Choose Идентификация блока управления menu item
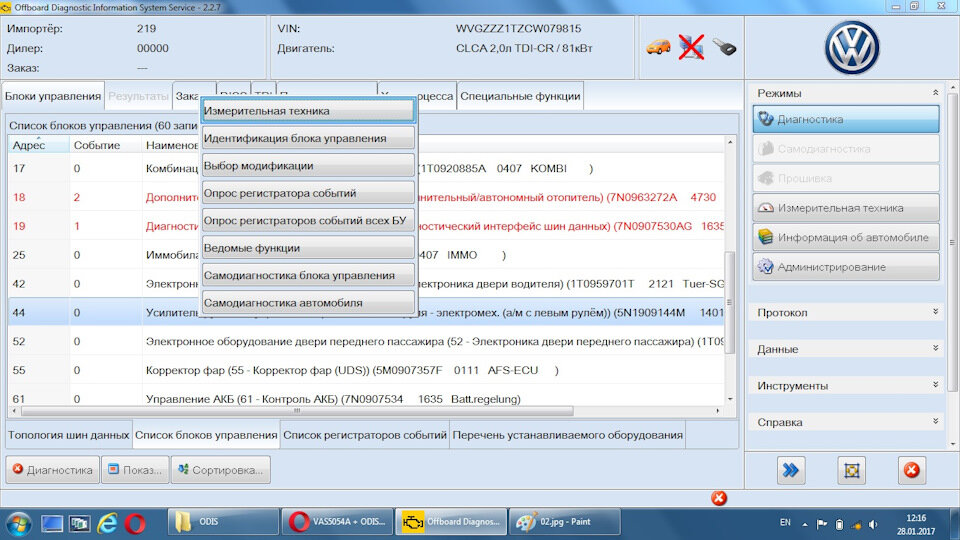The height and width of the screenshot is (540, 960). coord(309,138)
